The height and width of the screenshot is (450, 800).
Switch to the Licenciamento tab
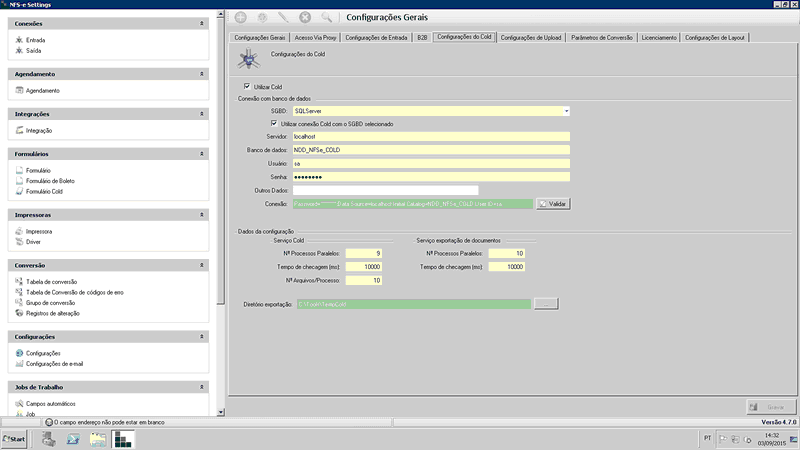tap(658, 37)
